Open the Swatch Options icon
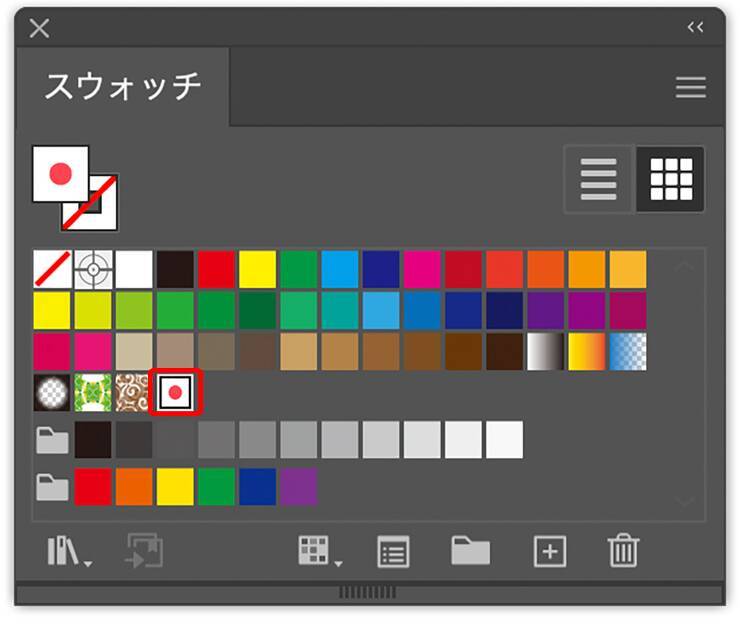 point(393,551)
